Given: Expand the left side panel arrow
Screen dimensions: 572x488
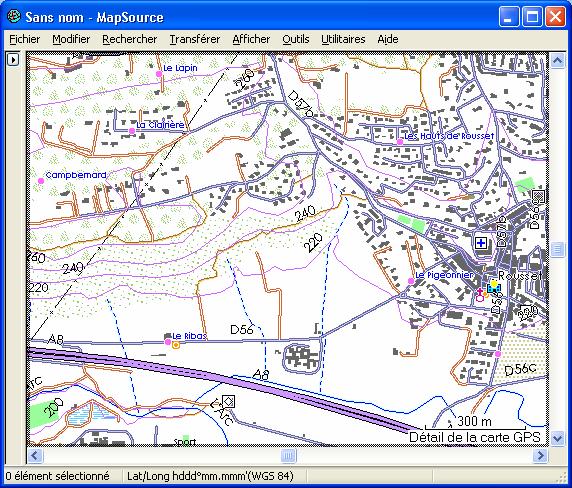Looking at the screenshot, I should [13, 59].
